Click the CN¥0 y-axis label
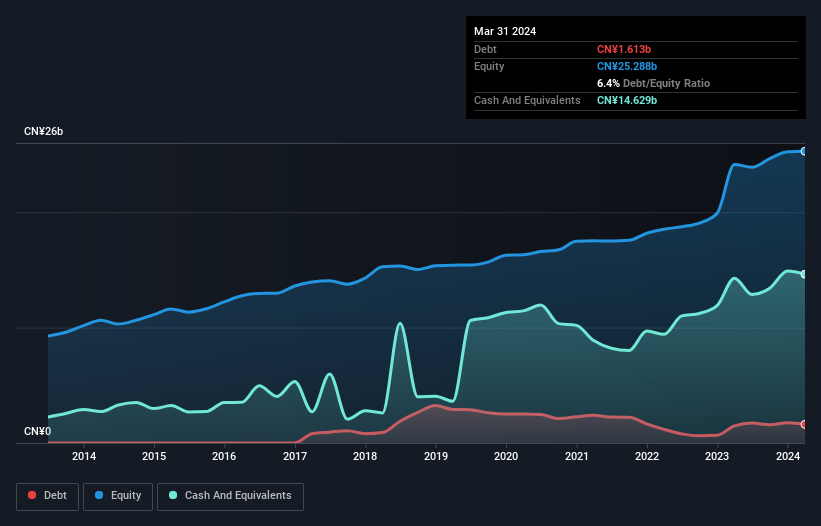The height and width of the screenshot is (526, 821). pos(37,431)
